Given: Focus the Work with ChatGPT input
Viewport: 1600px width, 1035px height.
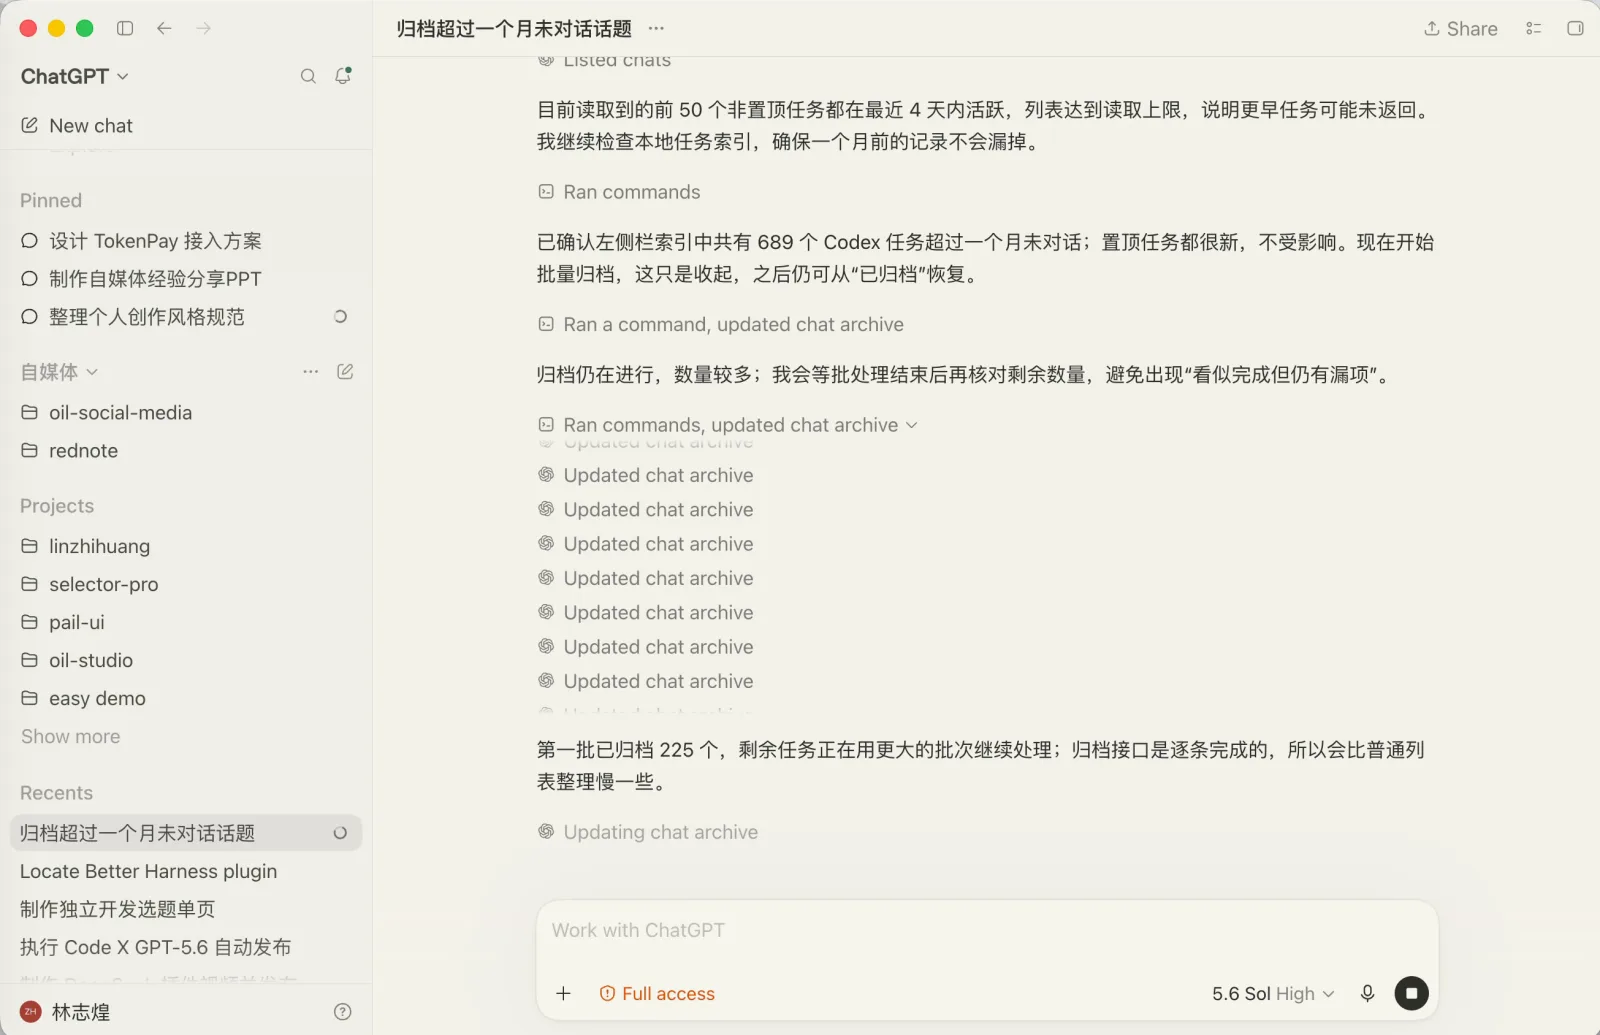Looking at the screenshot, I should [x=986, y=930].
